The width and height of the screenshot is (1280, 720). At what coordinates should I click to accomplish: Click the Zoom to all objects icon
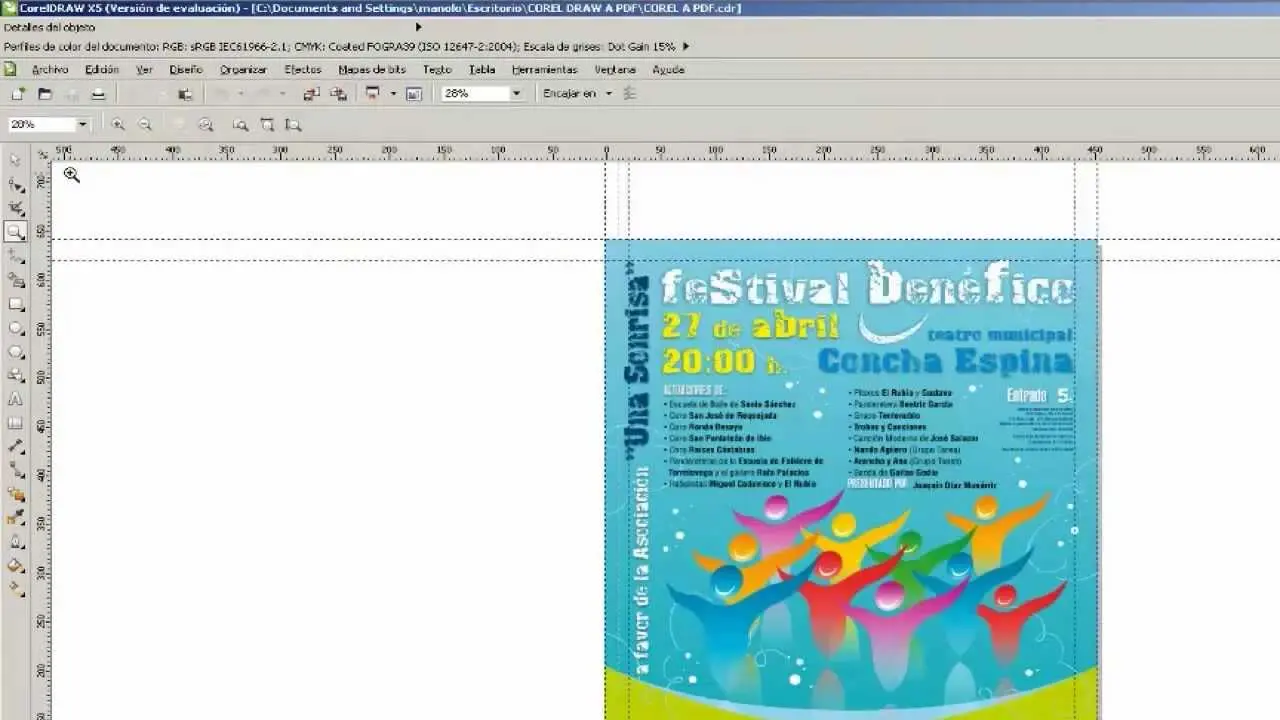coord(206,125)
